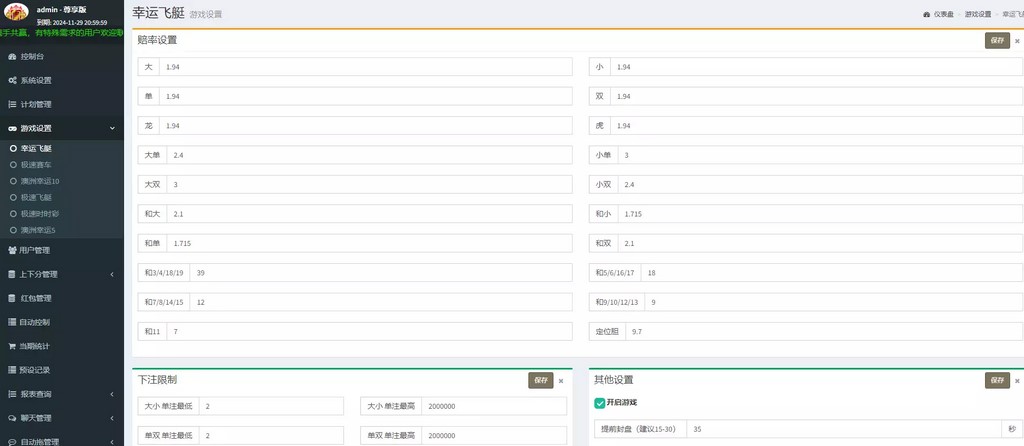Edit the 虎 odds field
Viewport: 1024px width, 446px height.
pyautogui.click(x=816, y=125)
